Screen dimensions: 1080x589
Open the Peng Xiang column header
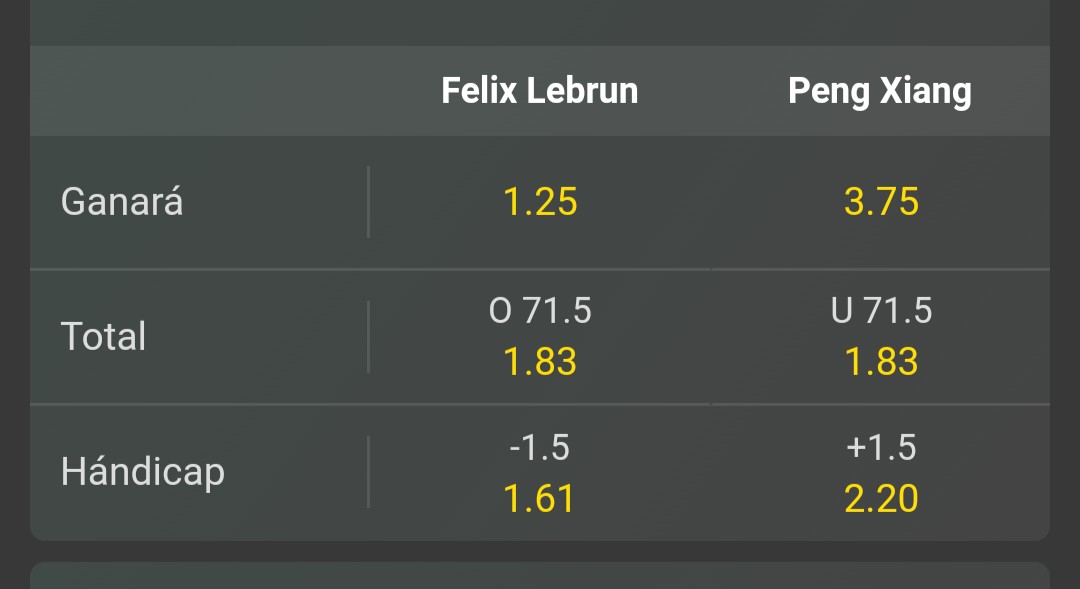[880, 92]
